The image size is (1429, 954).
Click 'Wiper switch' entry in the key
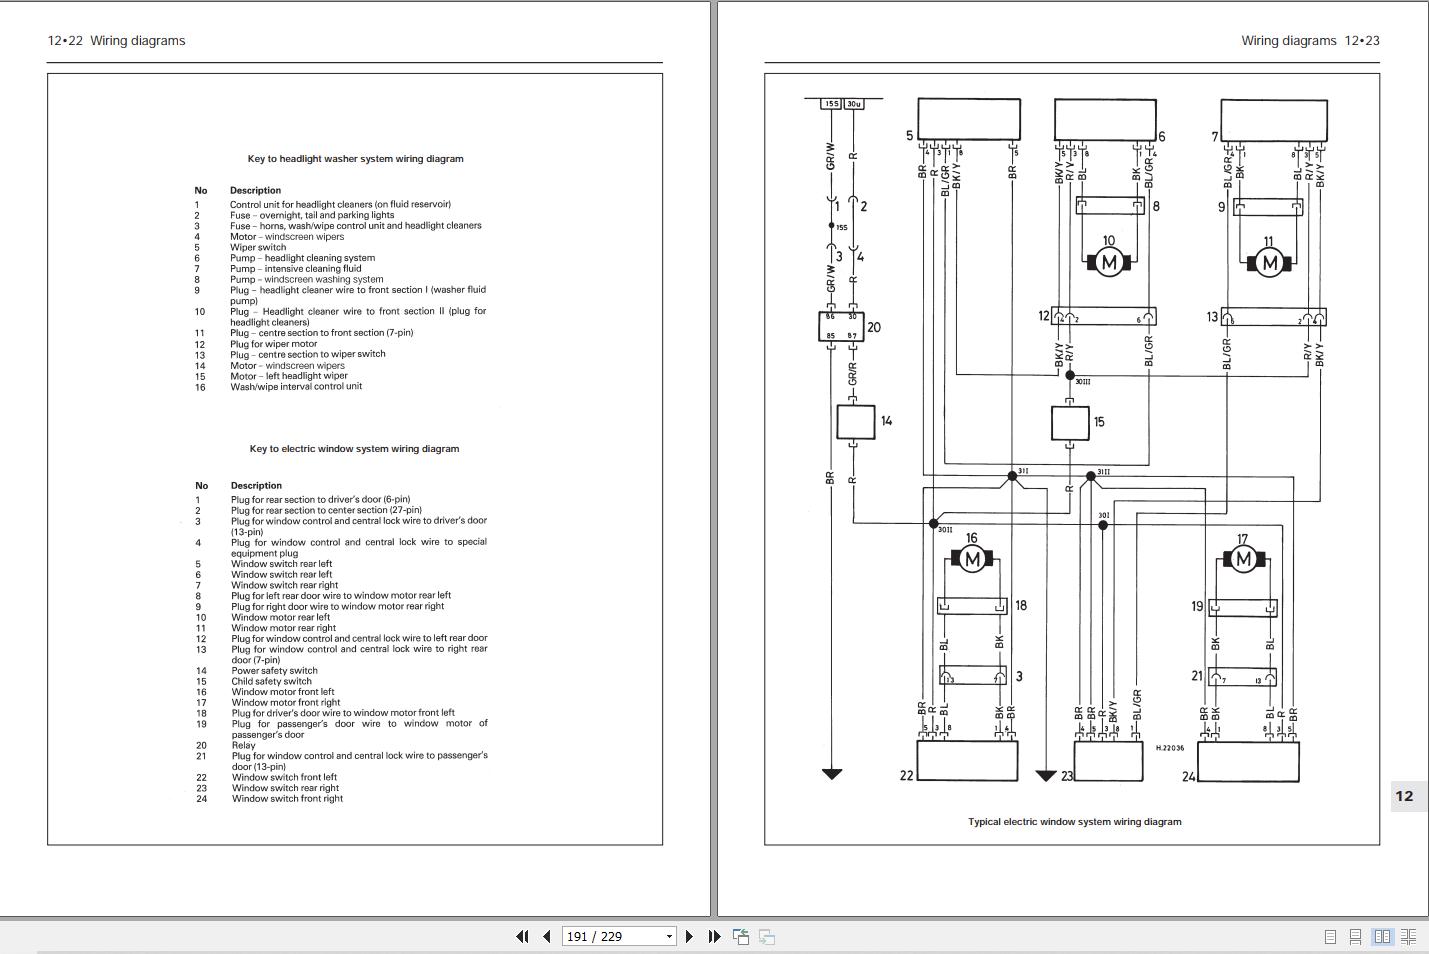point(258,247)
